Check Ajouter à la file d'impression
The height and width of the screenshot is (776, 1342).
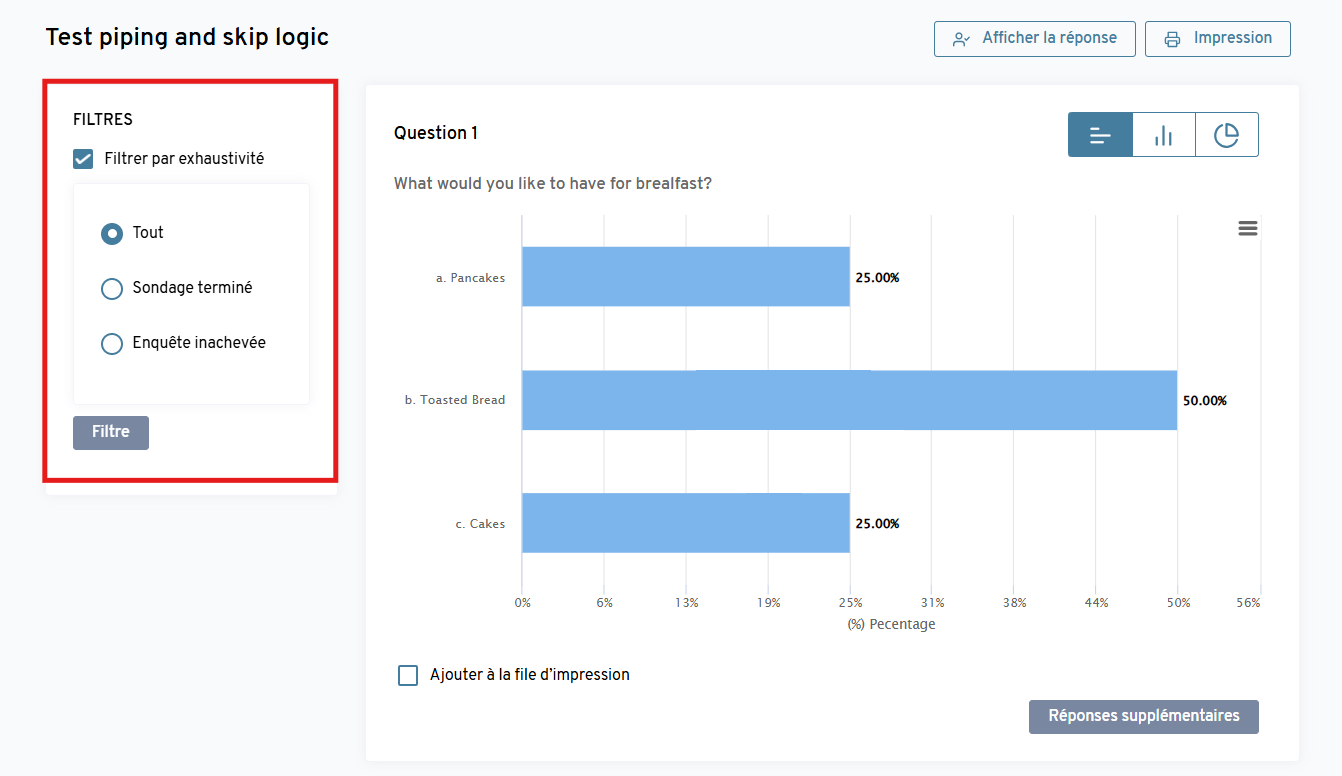pos(408,675)
